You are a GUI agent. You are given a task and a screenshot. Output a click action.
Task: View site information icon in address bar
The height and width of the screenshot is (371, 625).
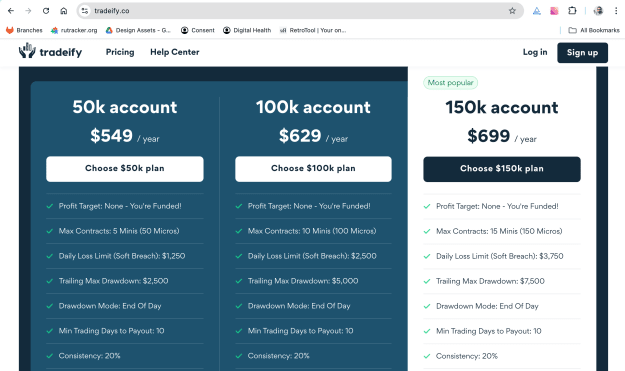(x=85, y=11)
